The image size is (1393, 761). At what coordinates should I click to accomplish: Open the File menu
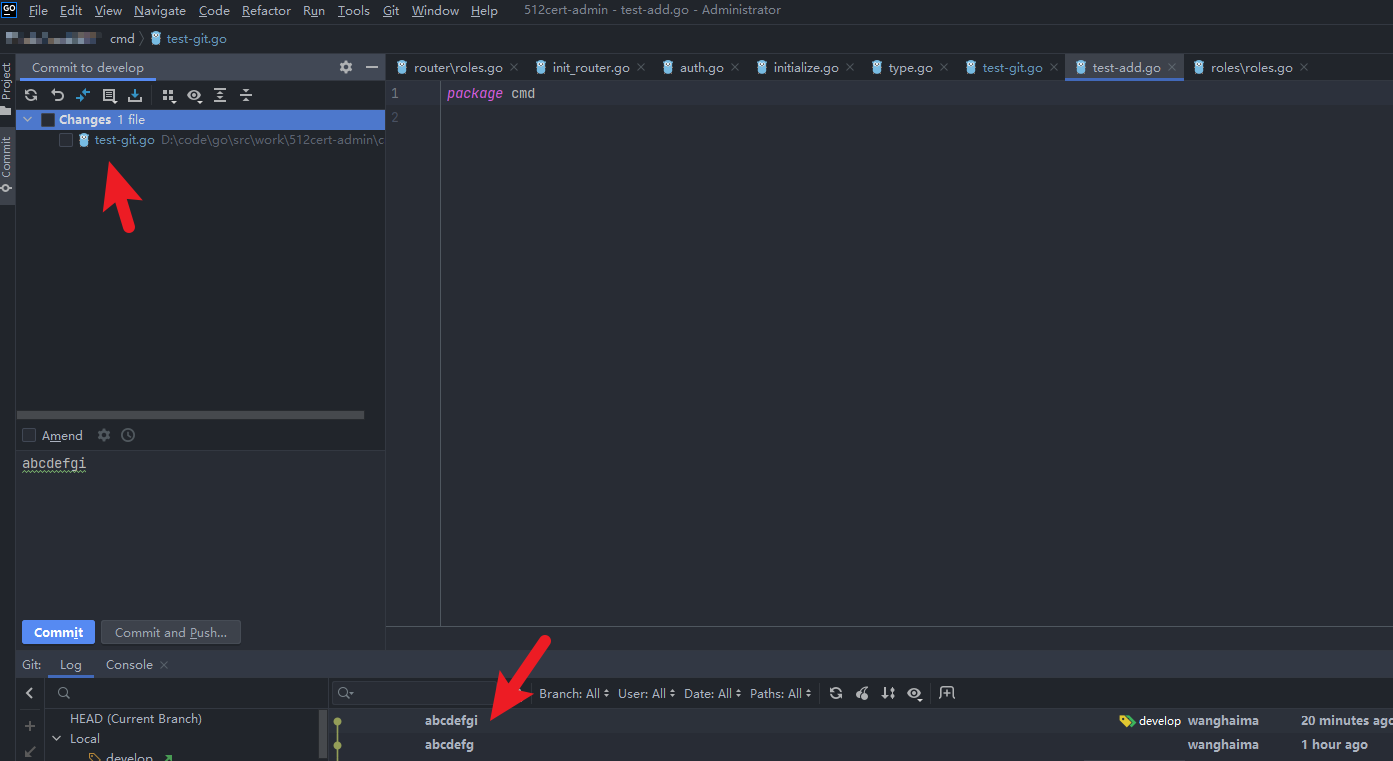point(38,10)
